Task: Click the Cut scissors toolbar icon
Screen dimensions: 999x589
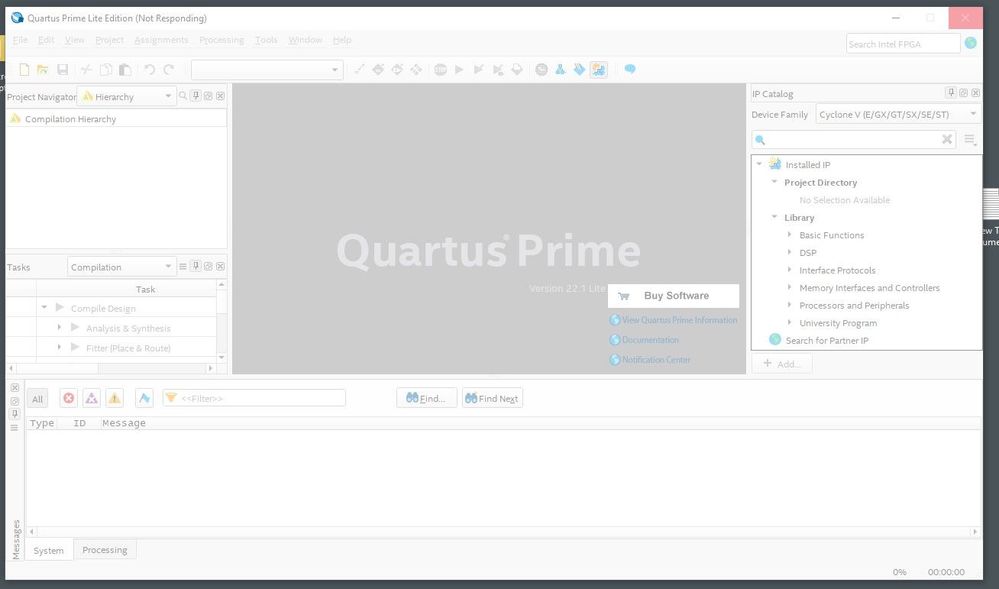Action: [86, 69]
